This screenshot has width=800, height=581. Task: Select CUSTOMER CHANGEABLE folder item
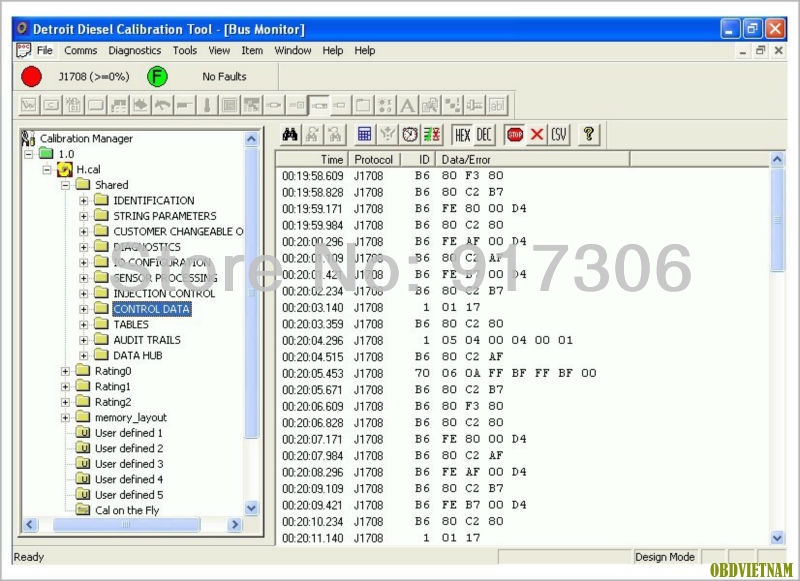point(178,232)
